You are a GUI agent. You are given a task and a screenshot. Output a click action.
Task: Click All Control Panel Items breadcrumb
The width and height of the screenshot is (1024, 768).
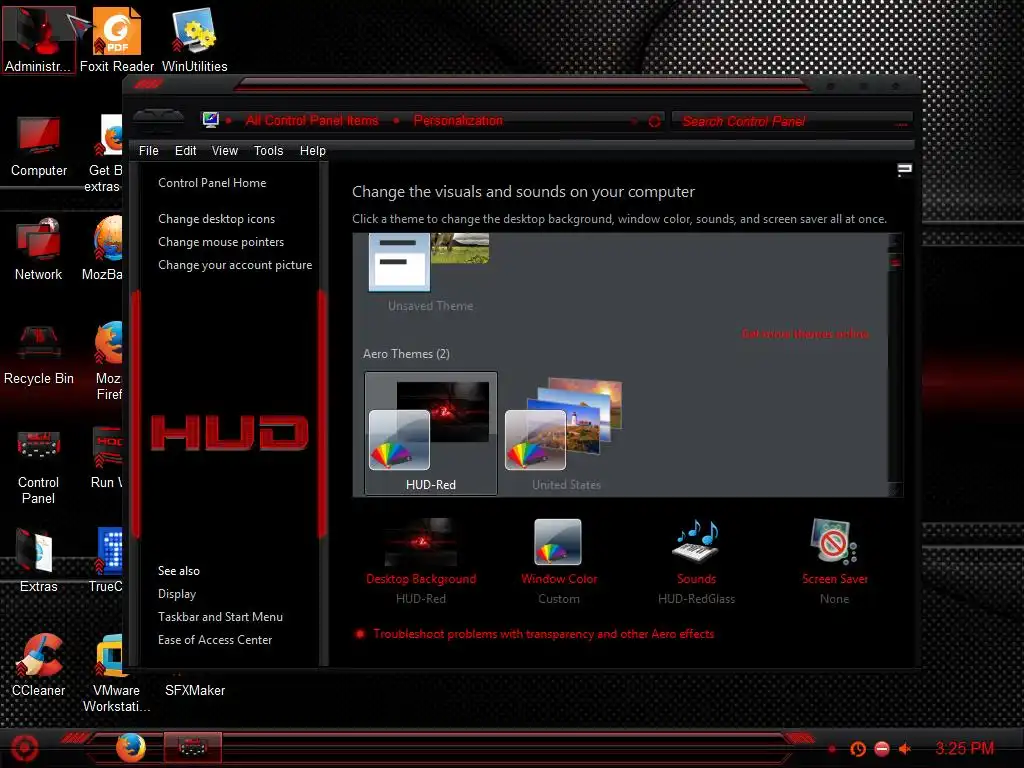tap(312, 120)
